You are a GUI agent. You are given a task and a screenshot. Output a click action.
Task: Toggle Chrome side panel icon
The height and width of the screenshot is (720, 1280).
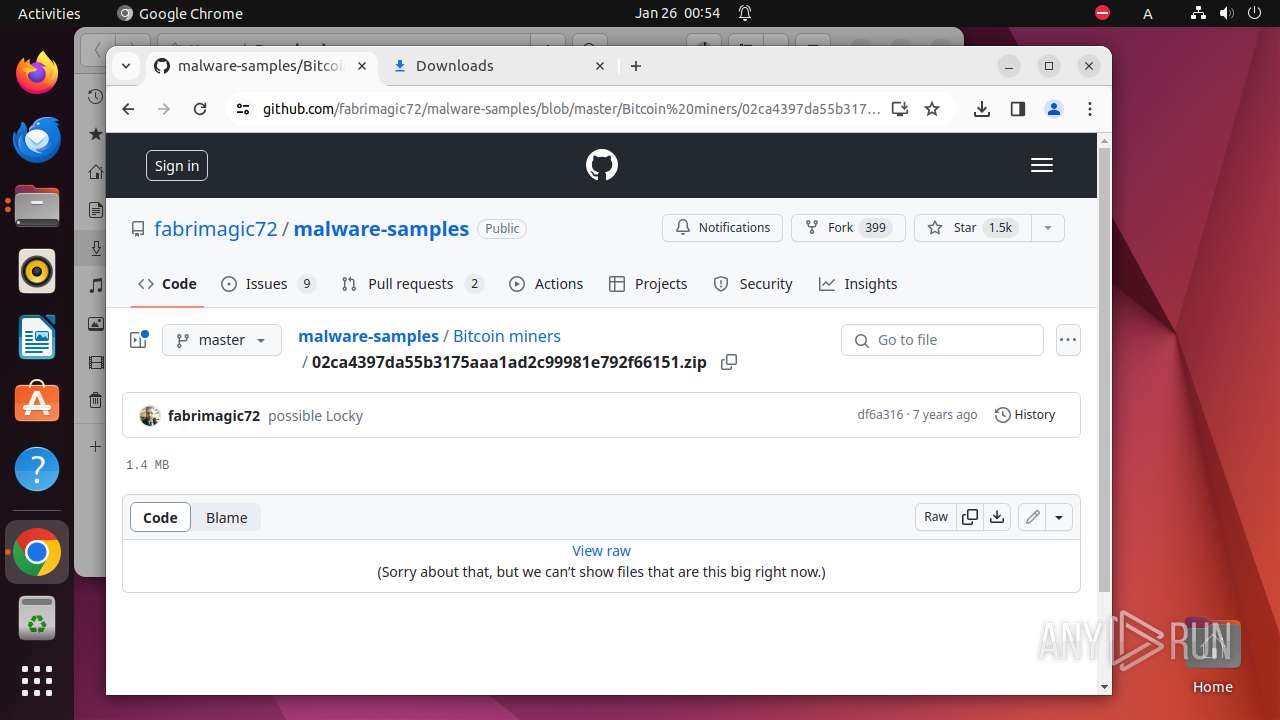pos(1018,109)
